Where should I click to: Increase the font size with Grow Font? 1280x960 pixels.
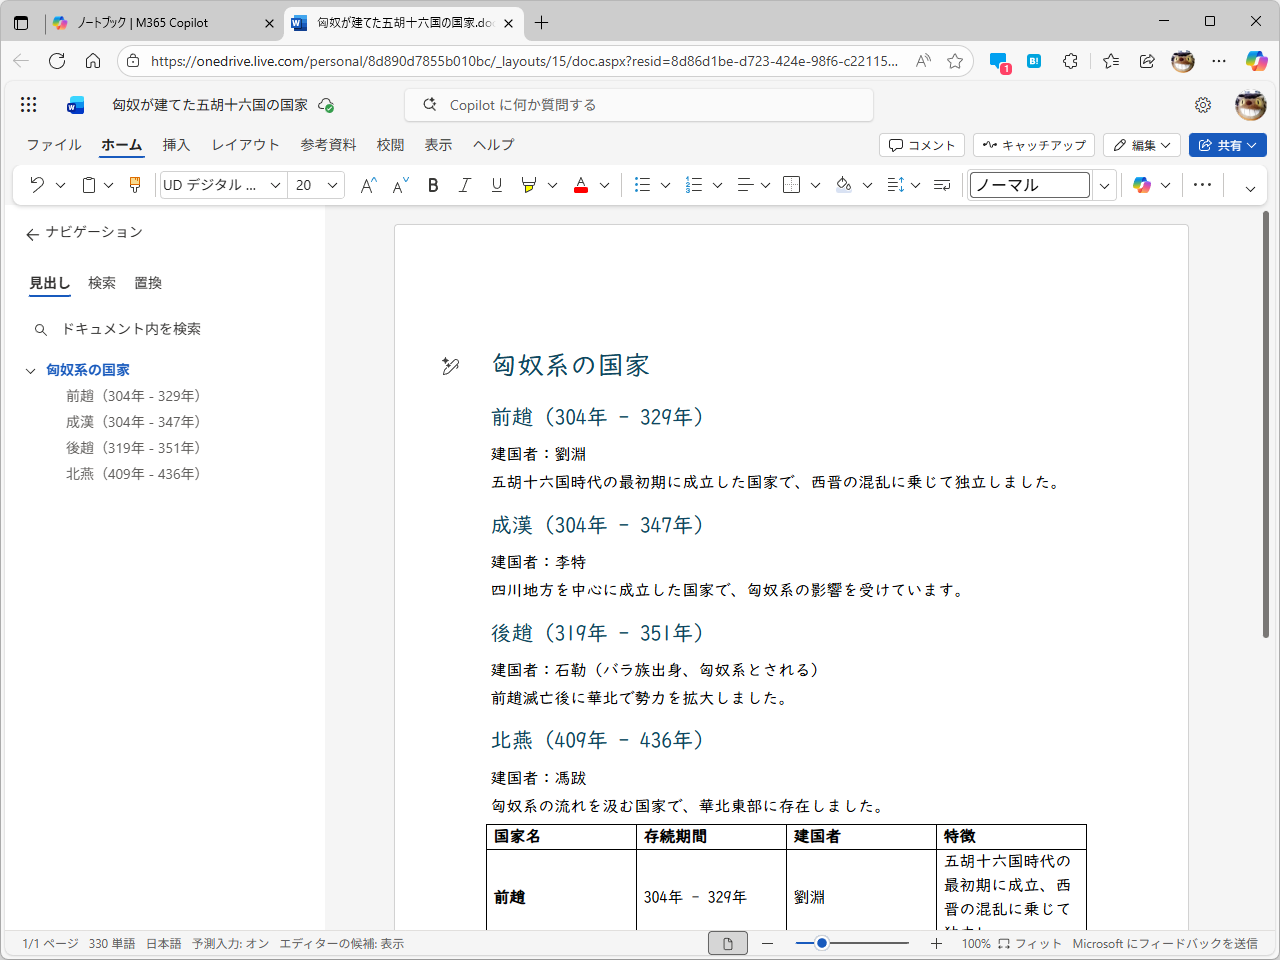tap(367, 185)
